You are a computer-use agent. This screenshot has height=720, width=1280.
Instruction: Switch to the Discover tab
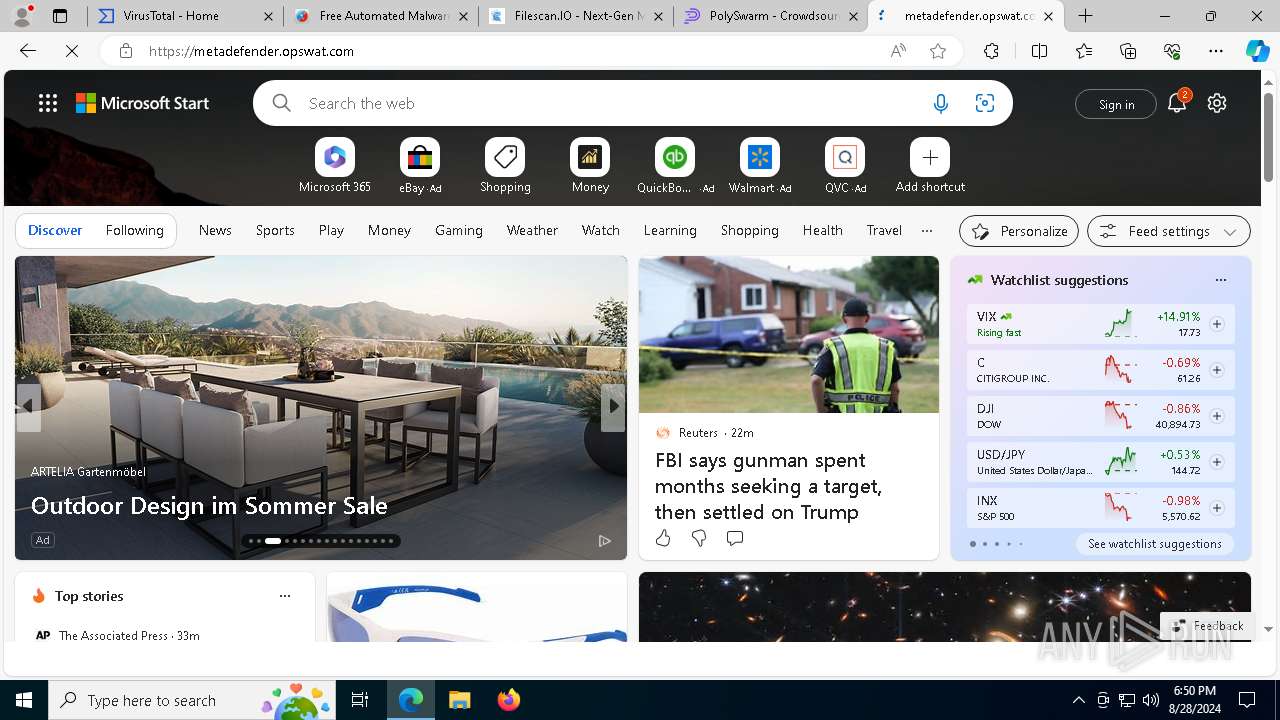pyautogui.click(x=55, y=230)
